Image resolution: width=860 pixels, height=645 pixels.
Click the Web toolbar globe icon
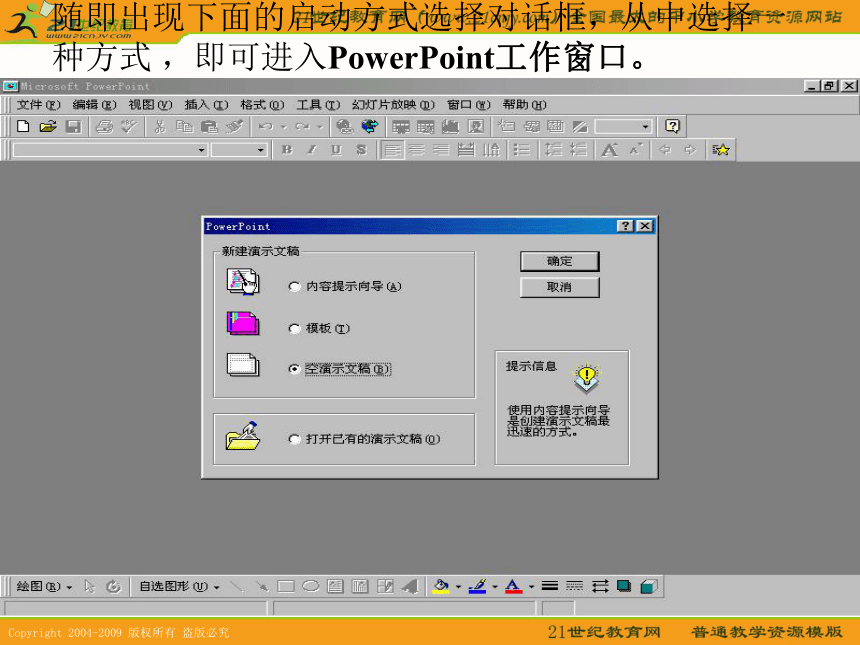point(370,127)
